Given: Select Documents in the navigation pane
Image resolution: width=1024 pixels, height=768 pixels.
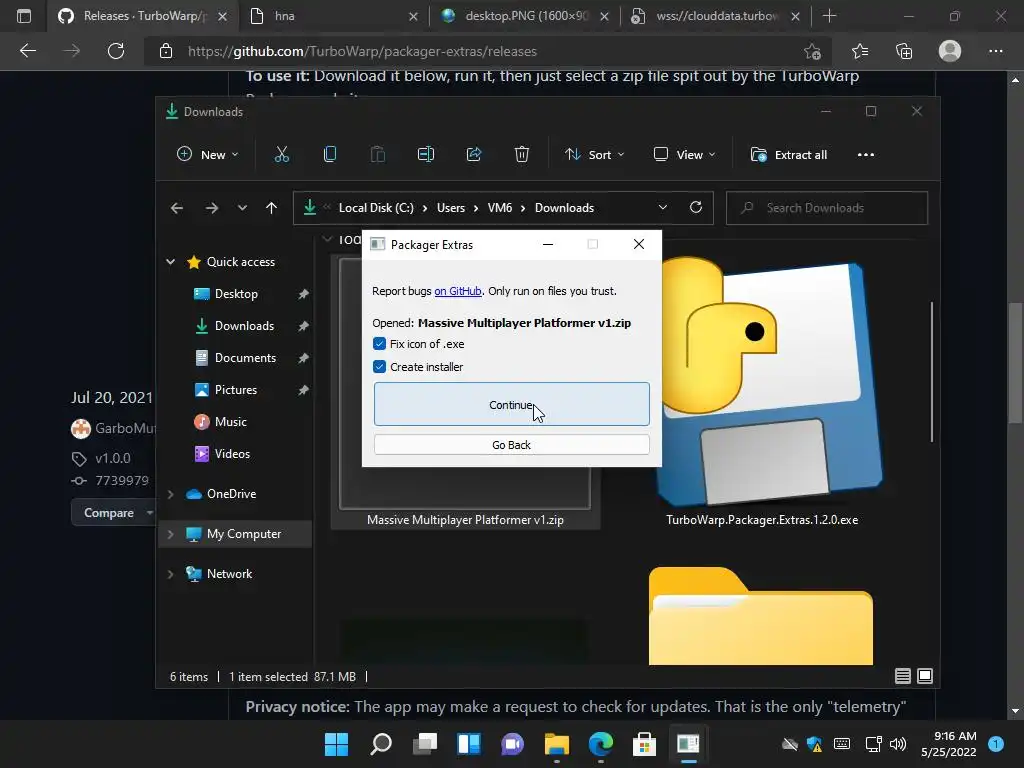Looking at the screenshot, I should [246, 358].
